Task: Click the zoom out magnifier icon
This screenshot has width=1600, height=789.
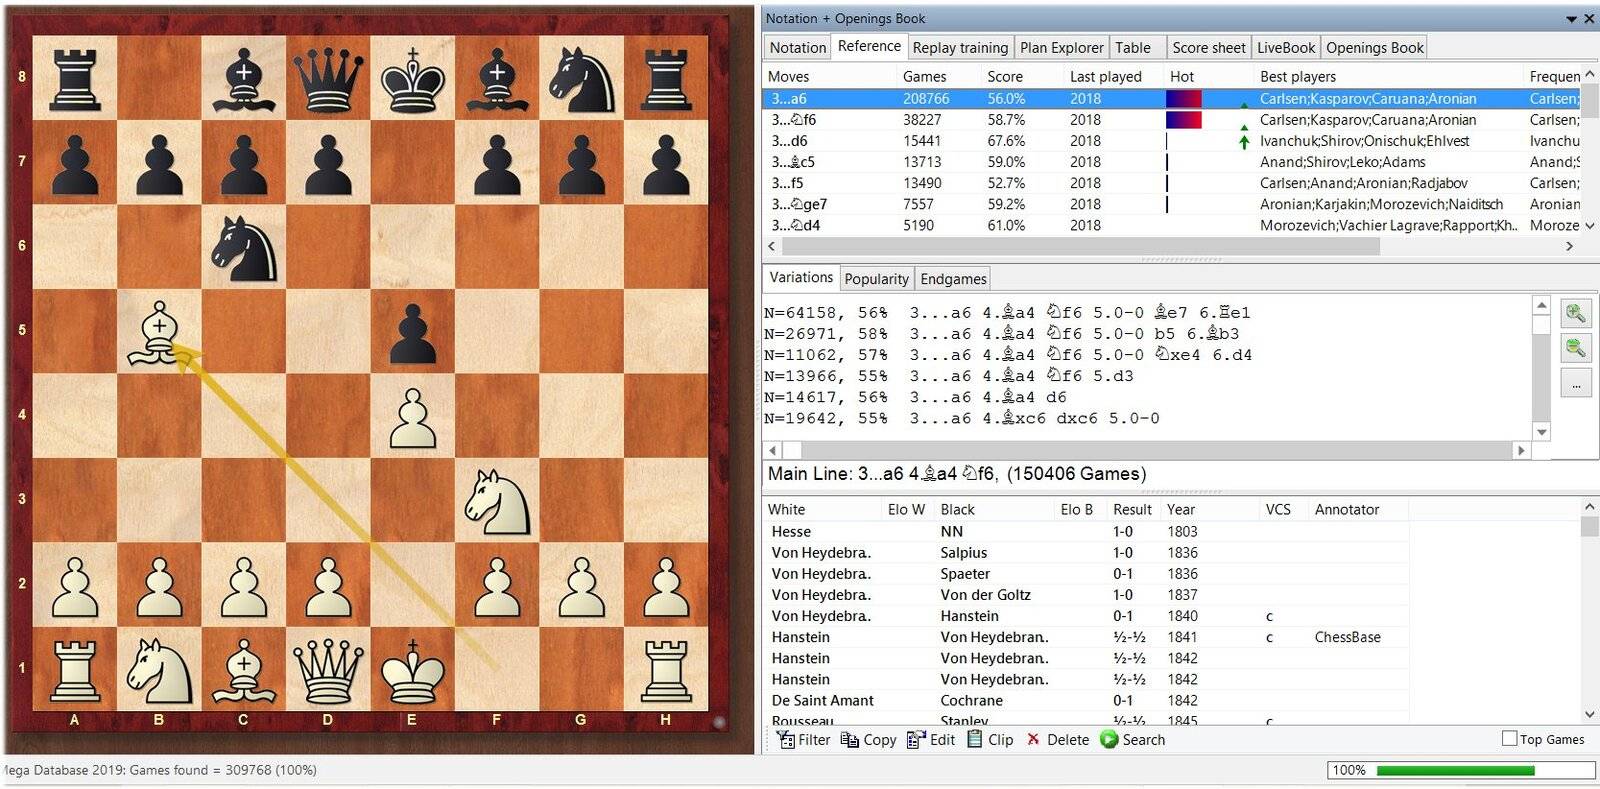Action: click(x=1576, y=348)
